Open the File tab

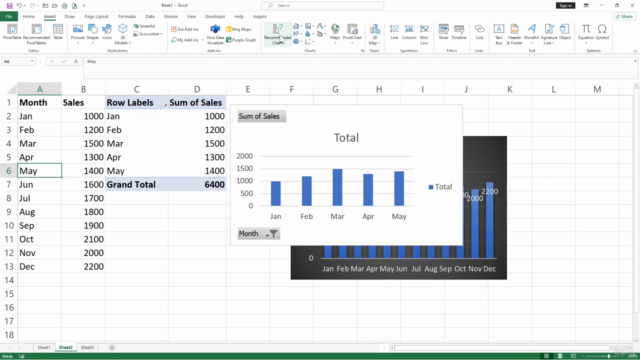[x=9, y=17]
